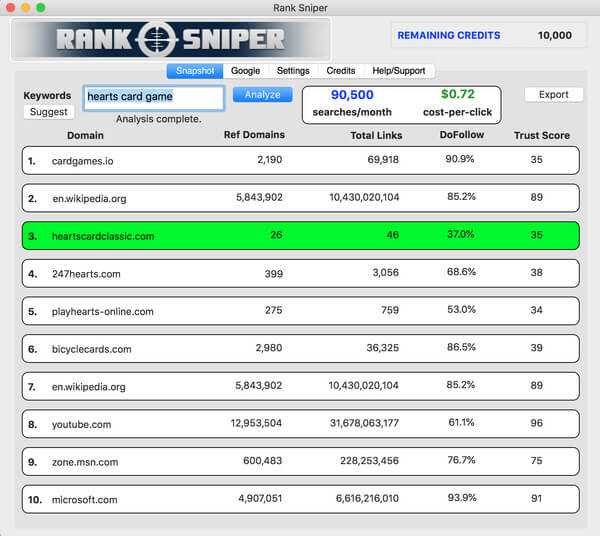Image resolution: width=600 pixels, height=536 pixels.
Task: Click the Analyze button
Action: coord(262,94)
